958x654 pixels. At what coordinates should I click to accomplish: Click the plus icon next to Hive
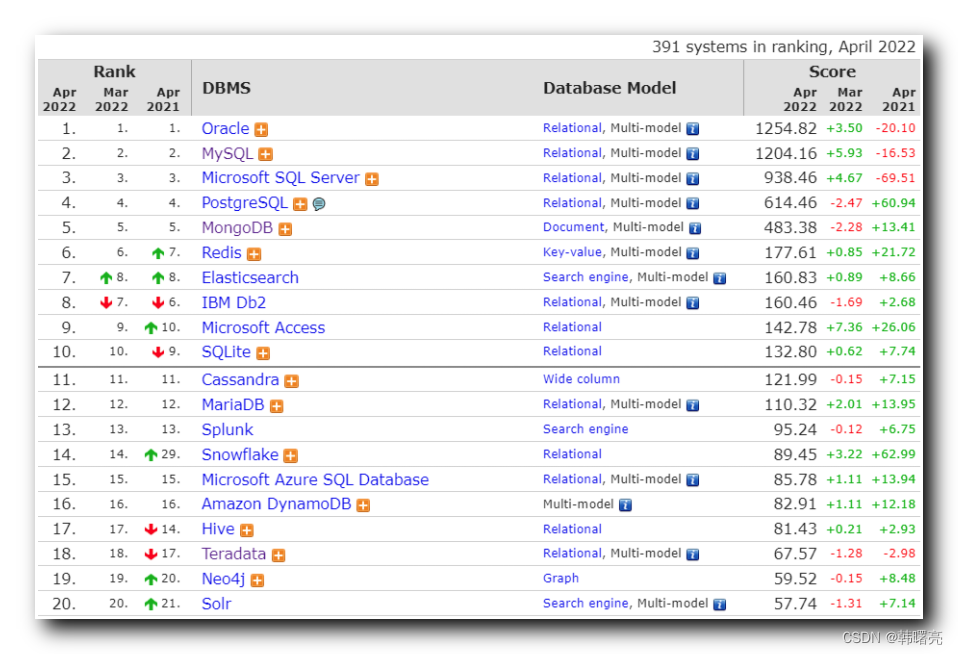246,531
